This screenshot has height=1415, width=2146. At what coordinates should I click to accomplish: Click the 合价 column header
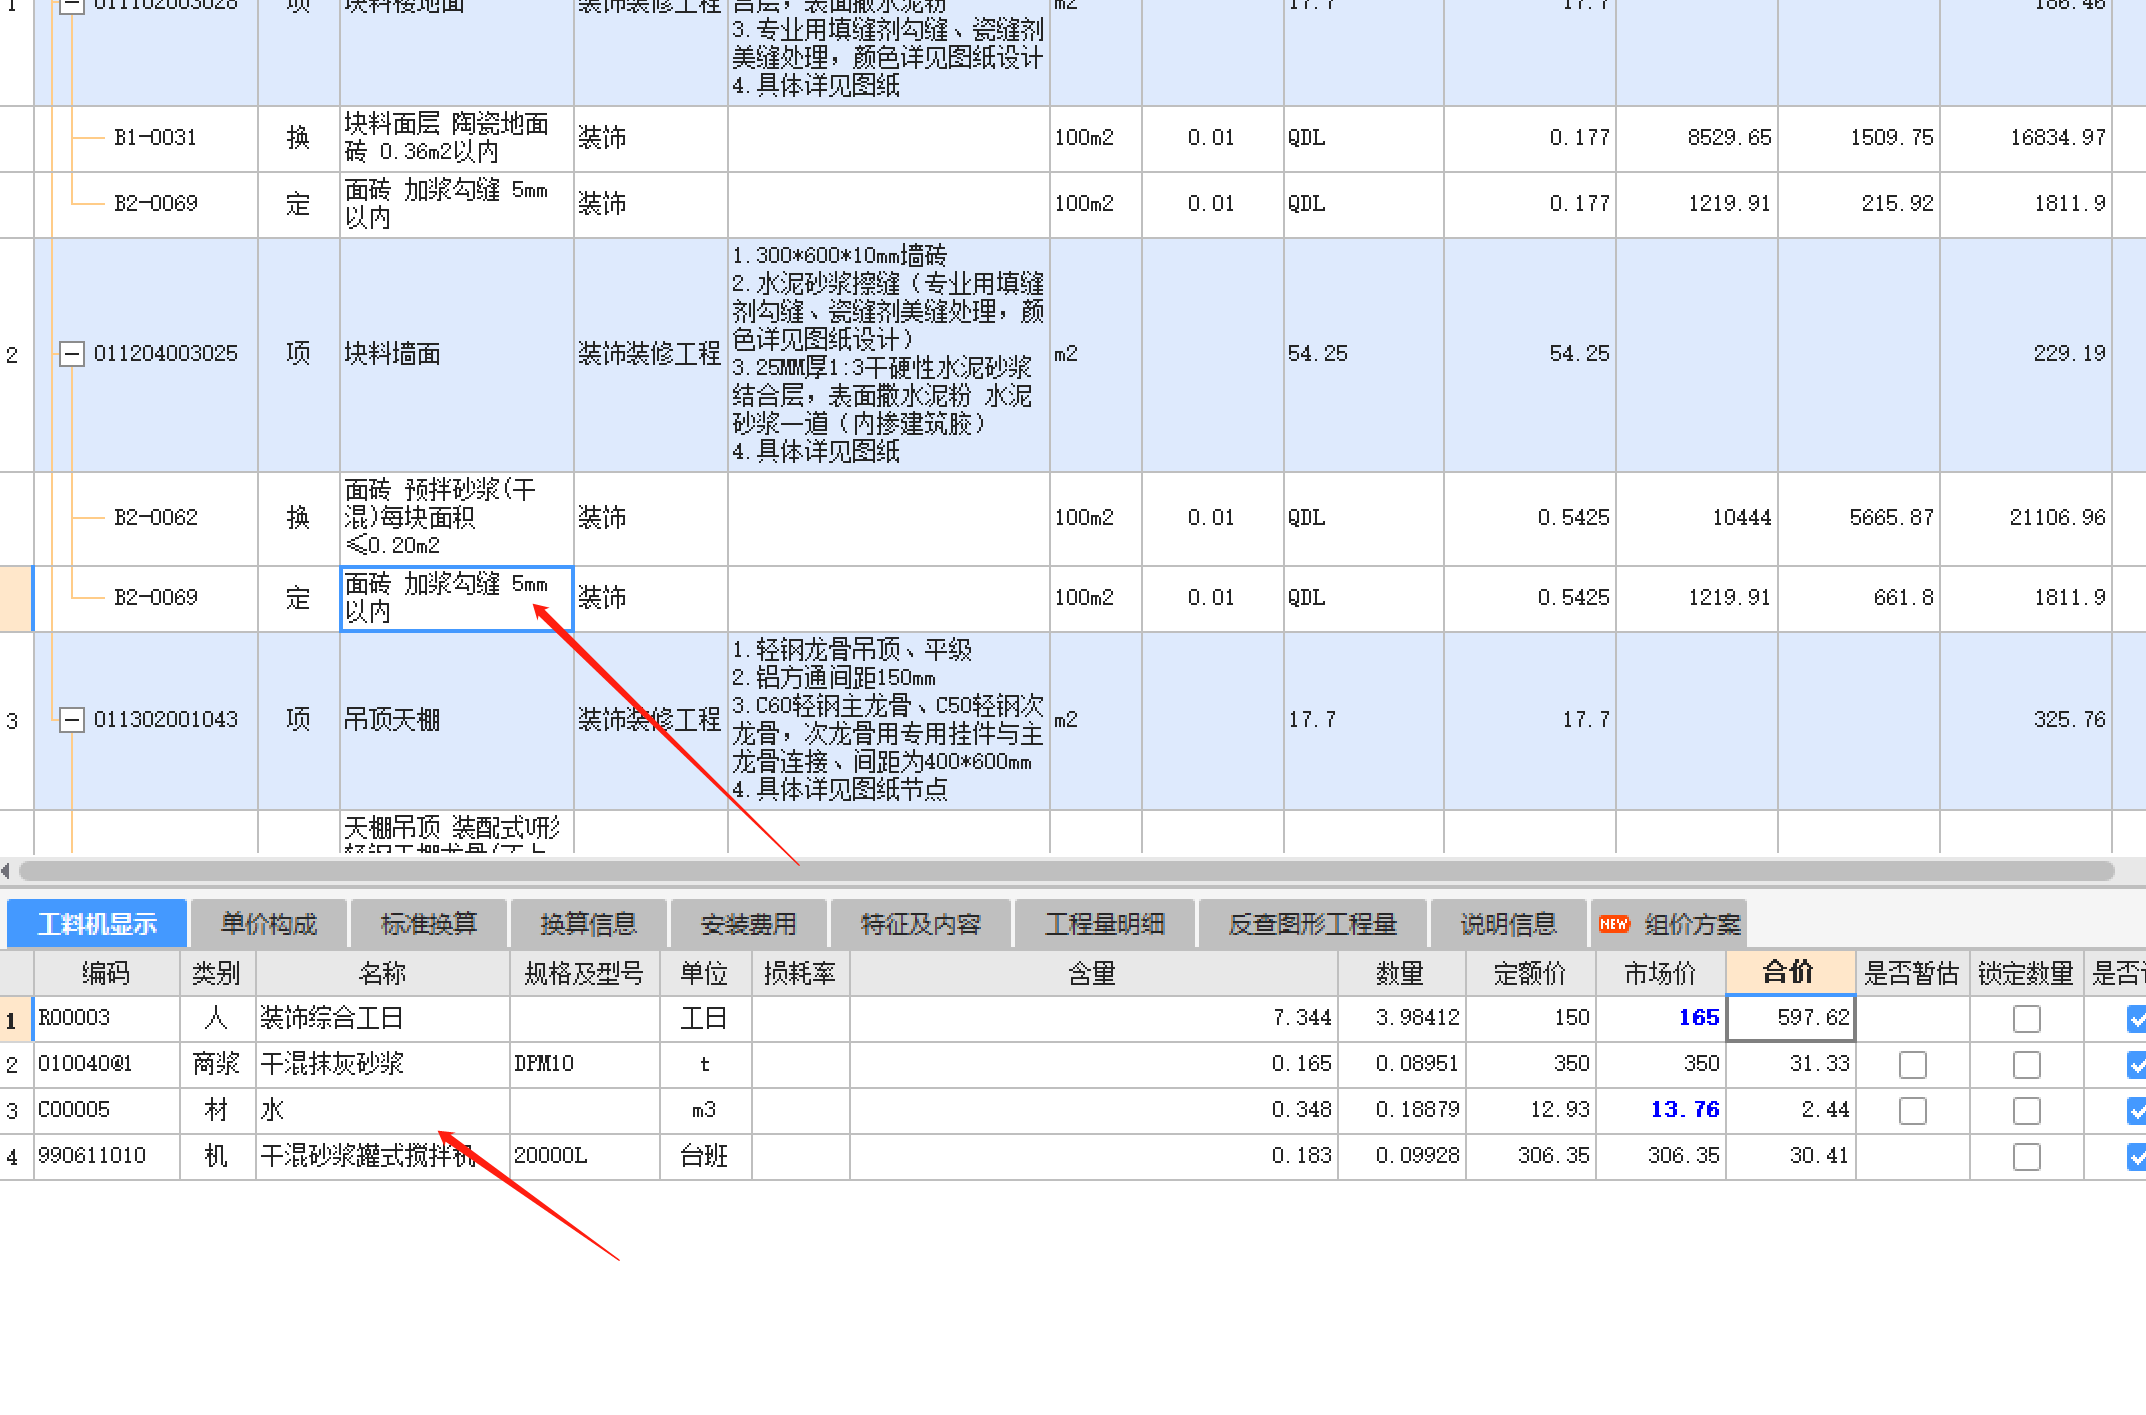pos(1790,972)
